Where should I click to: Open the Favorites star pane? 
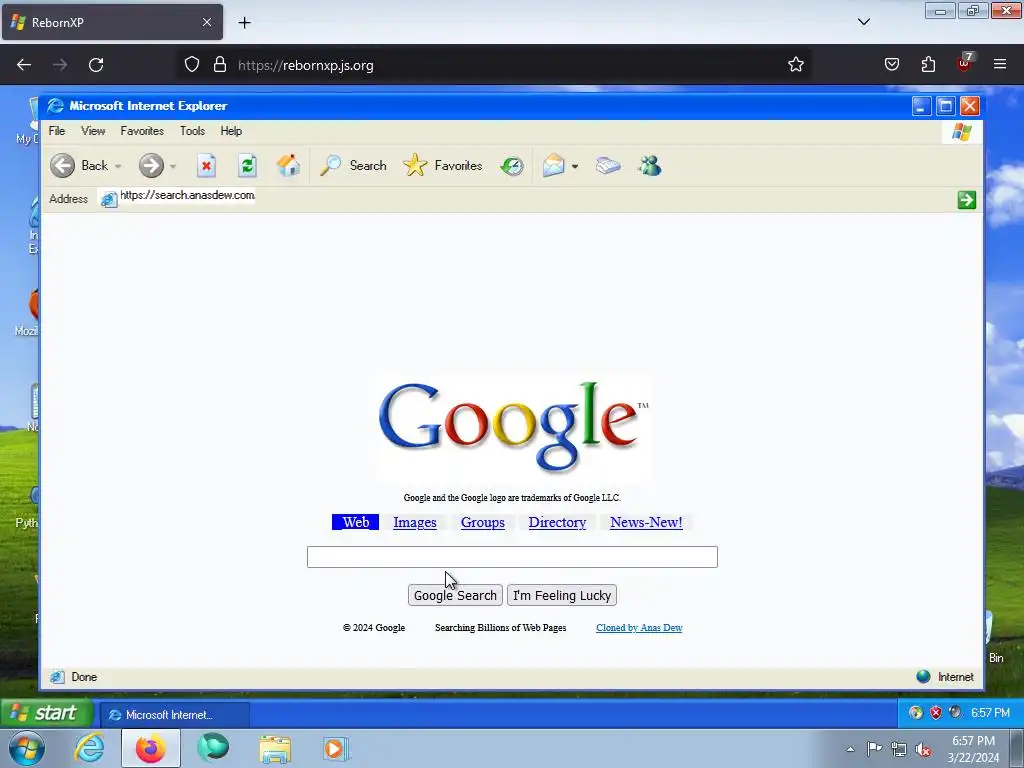(x=443, y=166)
